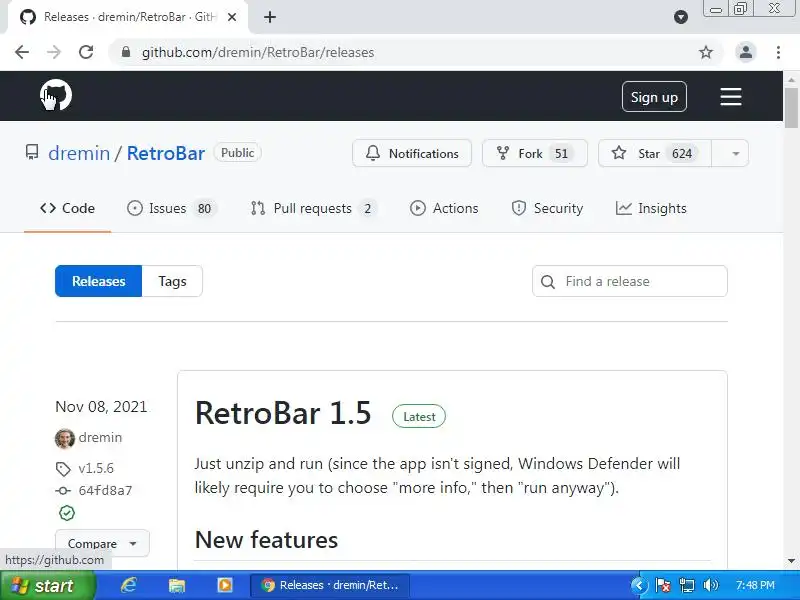Click the Sign up button
The width and height of the screenshot is (800, 600).
[x=654, y=96]
